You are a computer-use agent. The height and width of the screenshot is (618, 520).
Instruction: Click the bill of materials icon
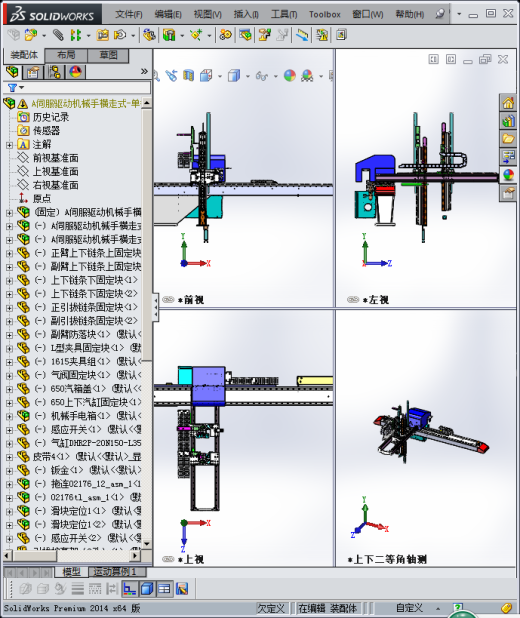coord(245,35)
